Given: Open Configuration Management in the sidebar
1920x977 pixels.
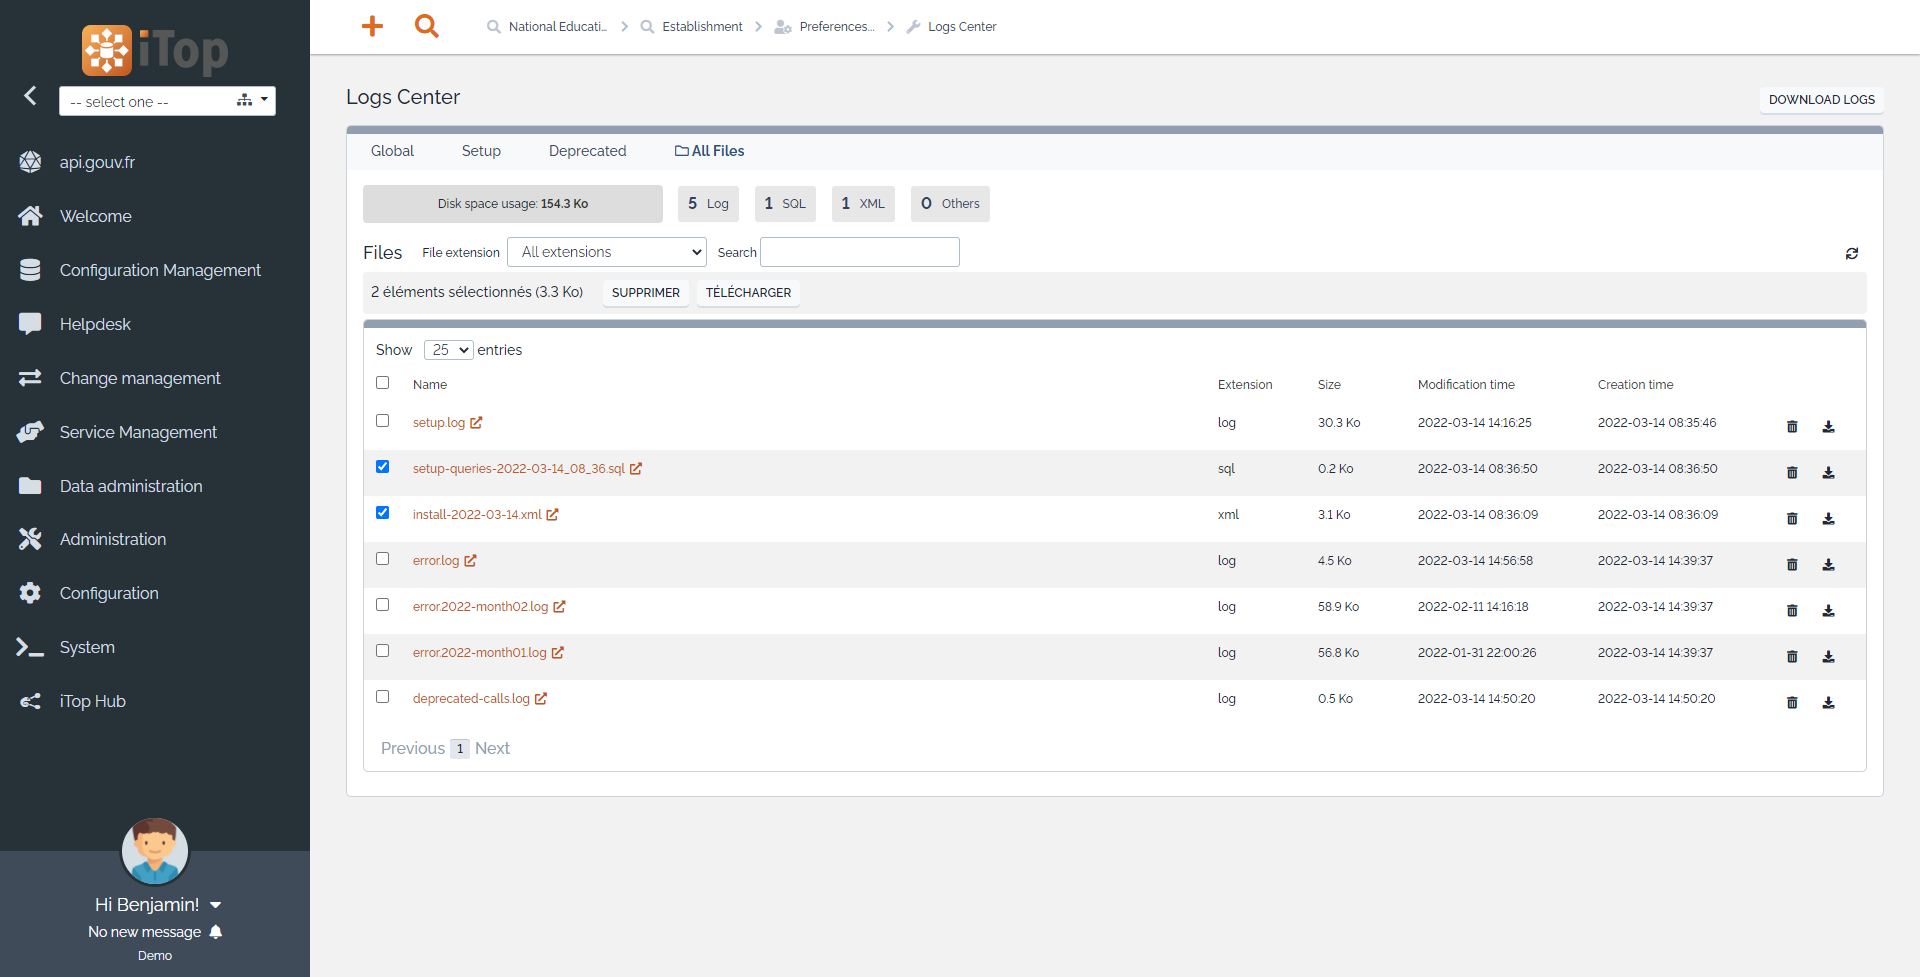Looking at the screenshot, I should pyautogui.click(x=160, y=270).
